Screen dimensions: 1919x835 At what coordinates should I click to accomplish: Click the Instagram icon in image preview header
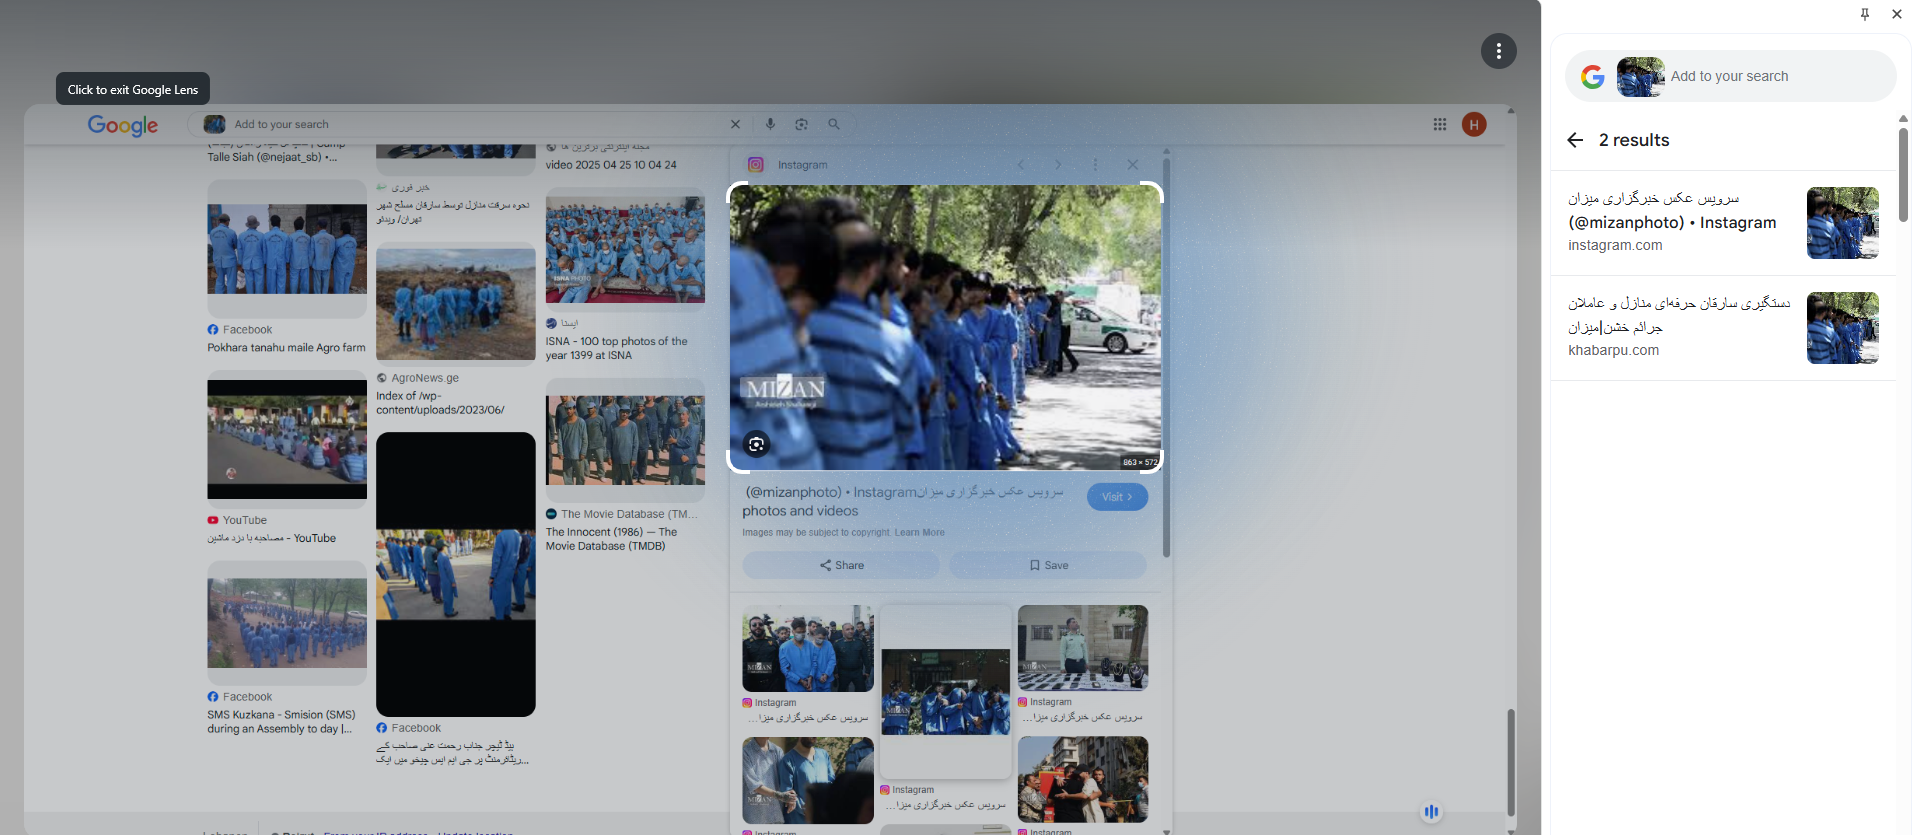pos(756,165)
